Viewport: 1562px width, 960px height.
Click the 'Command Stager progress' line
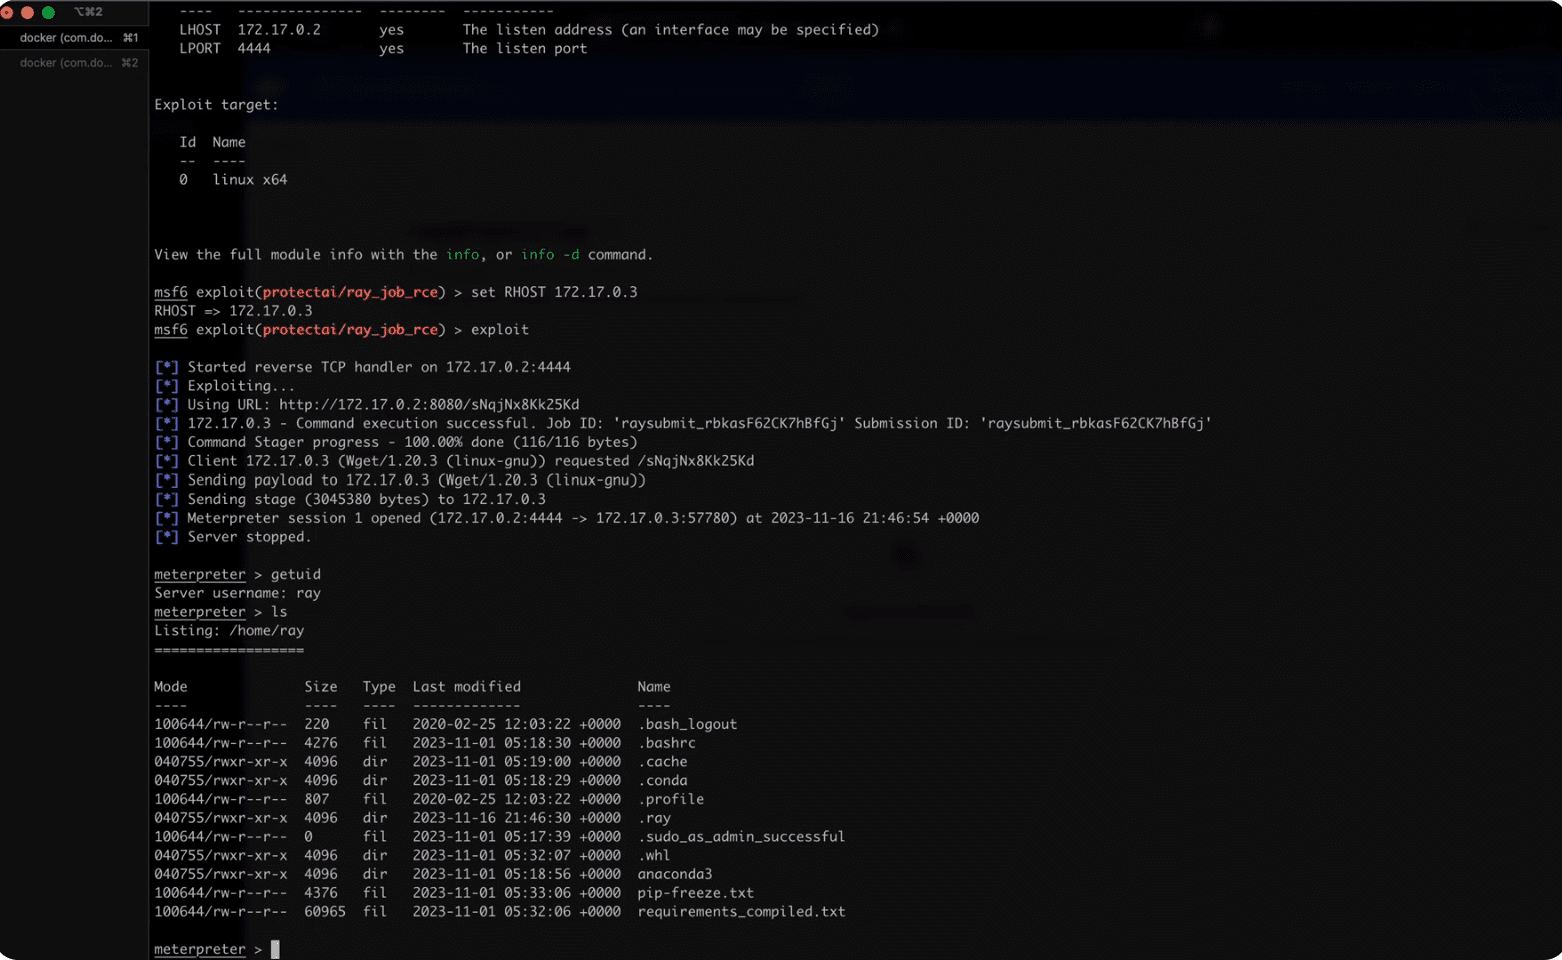[x=396, y=442]
